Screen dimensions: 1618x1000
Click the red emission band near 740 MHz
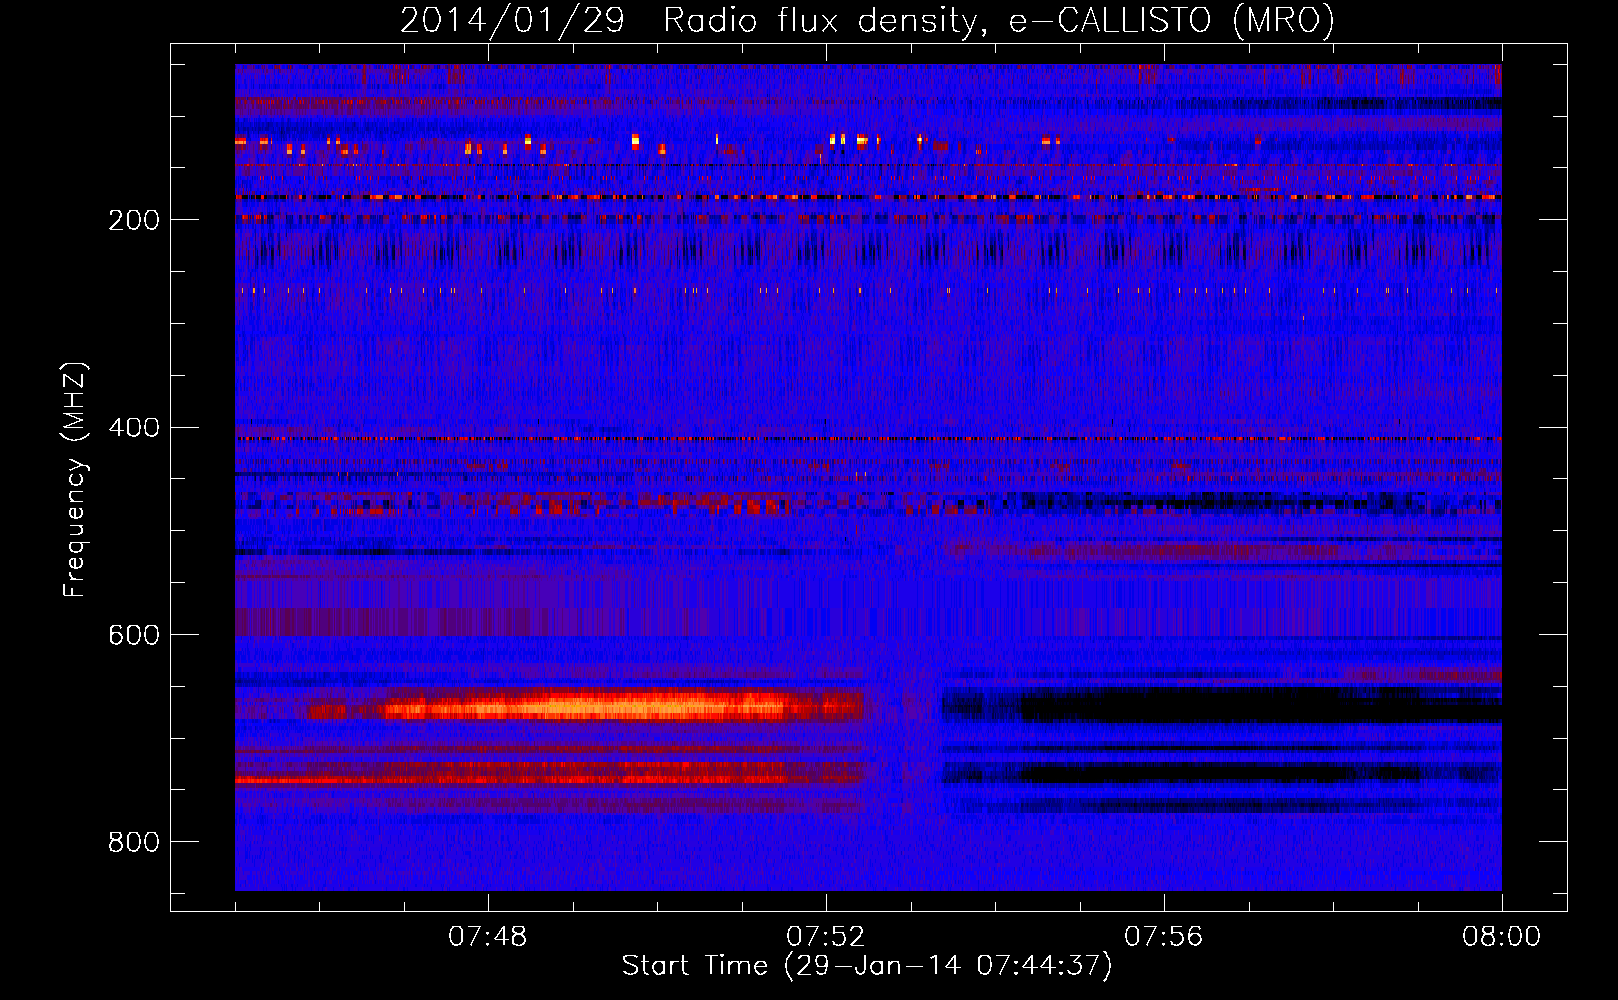click(550, 775)
